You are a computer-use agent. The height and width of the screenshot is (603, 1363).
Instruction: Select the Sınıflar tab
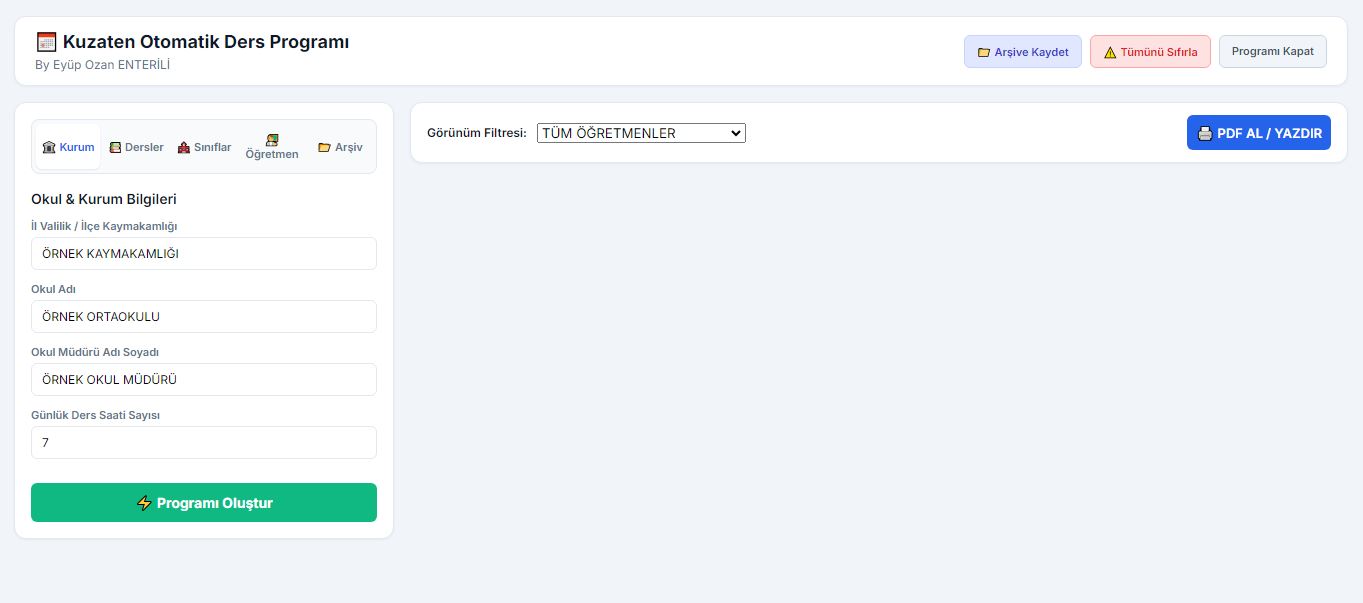(x=204, y=147)
